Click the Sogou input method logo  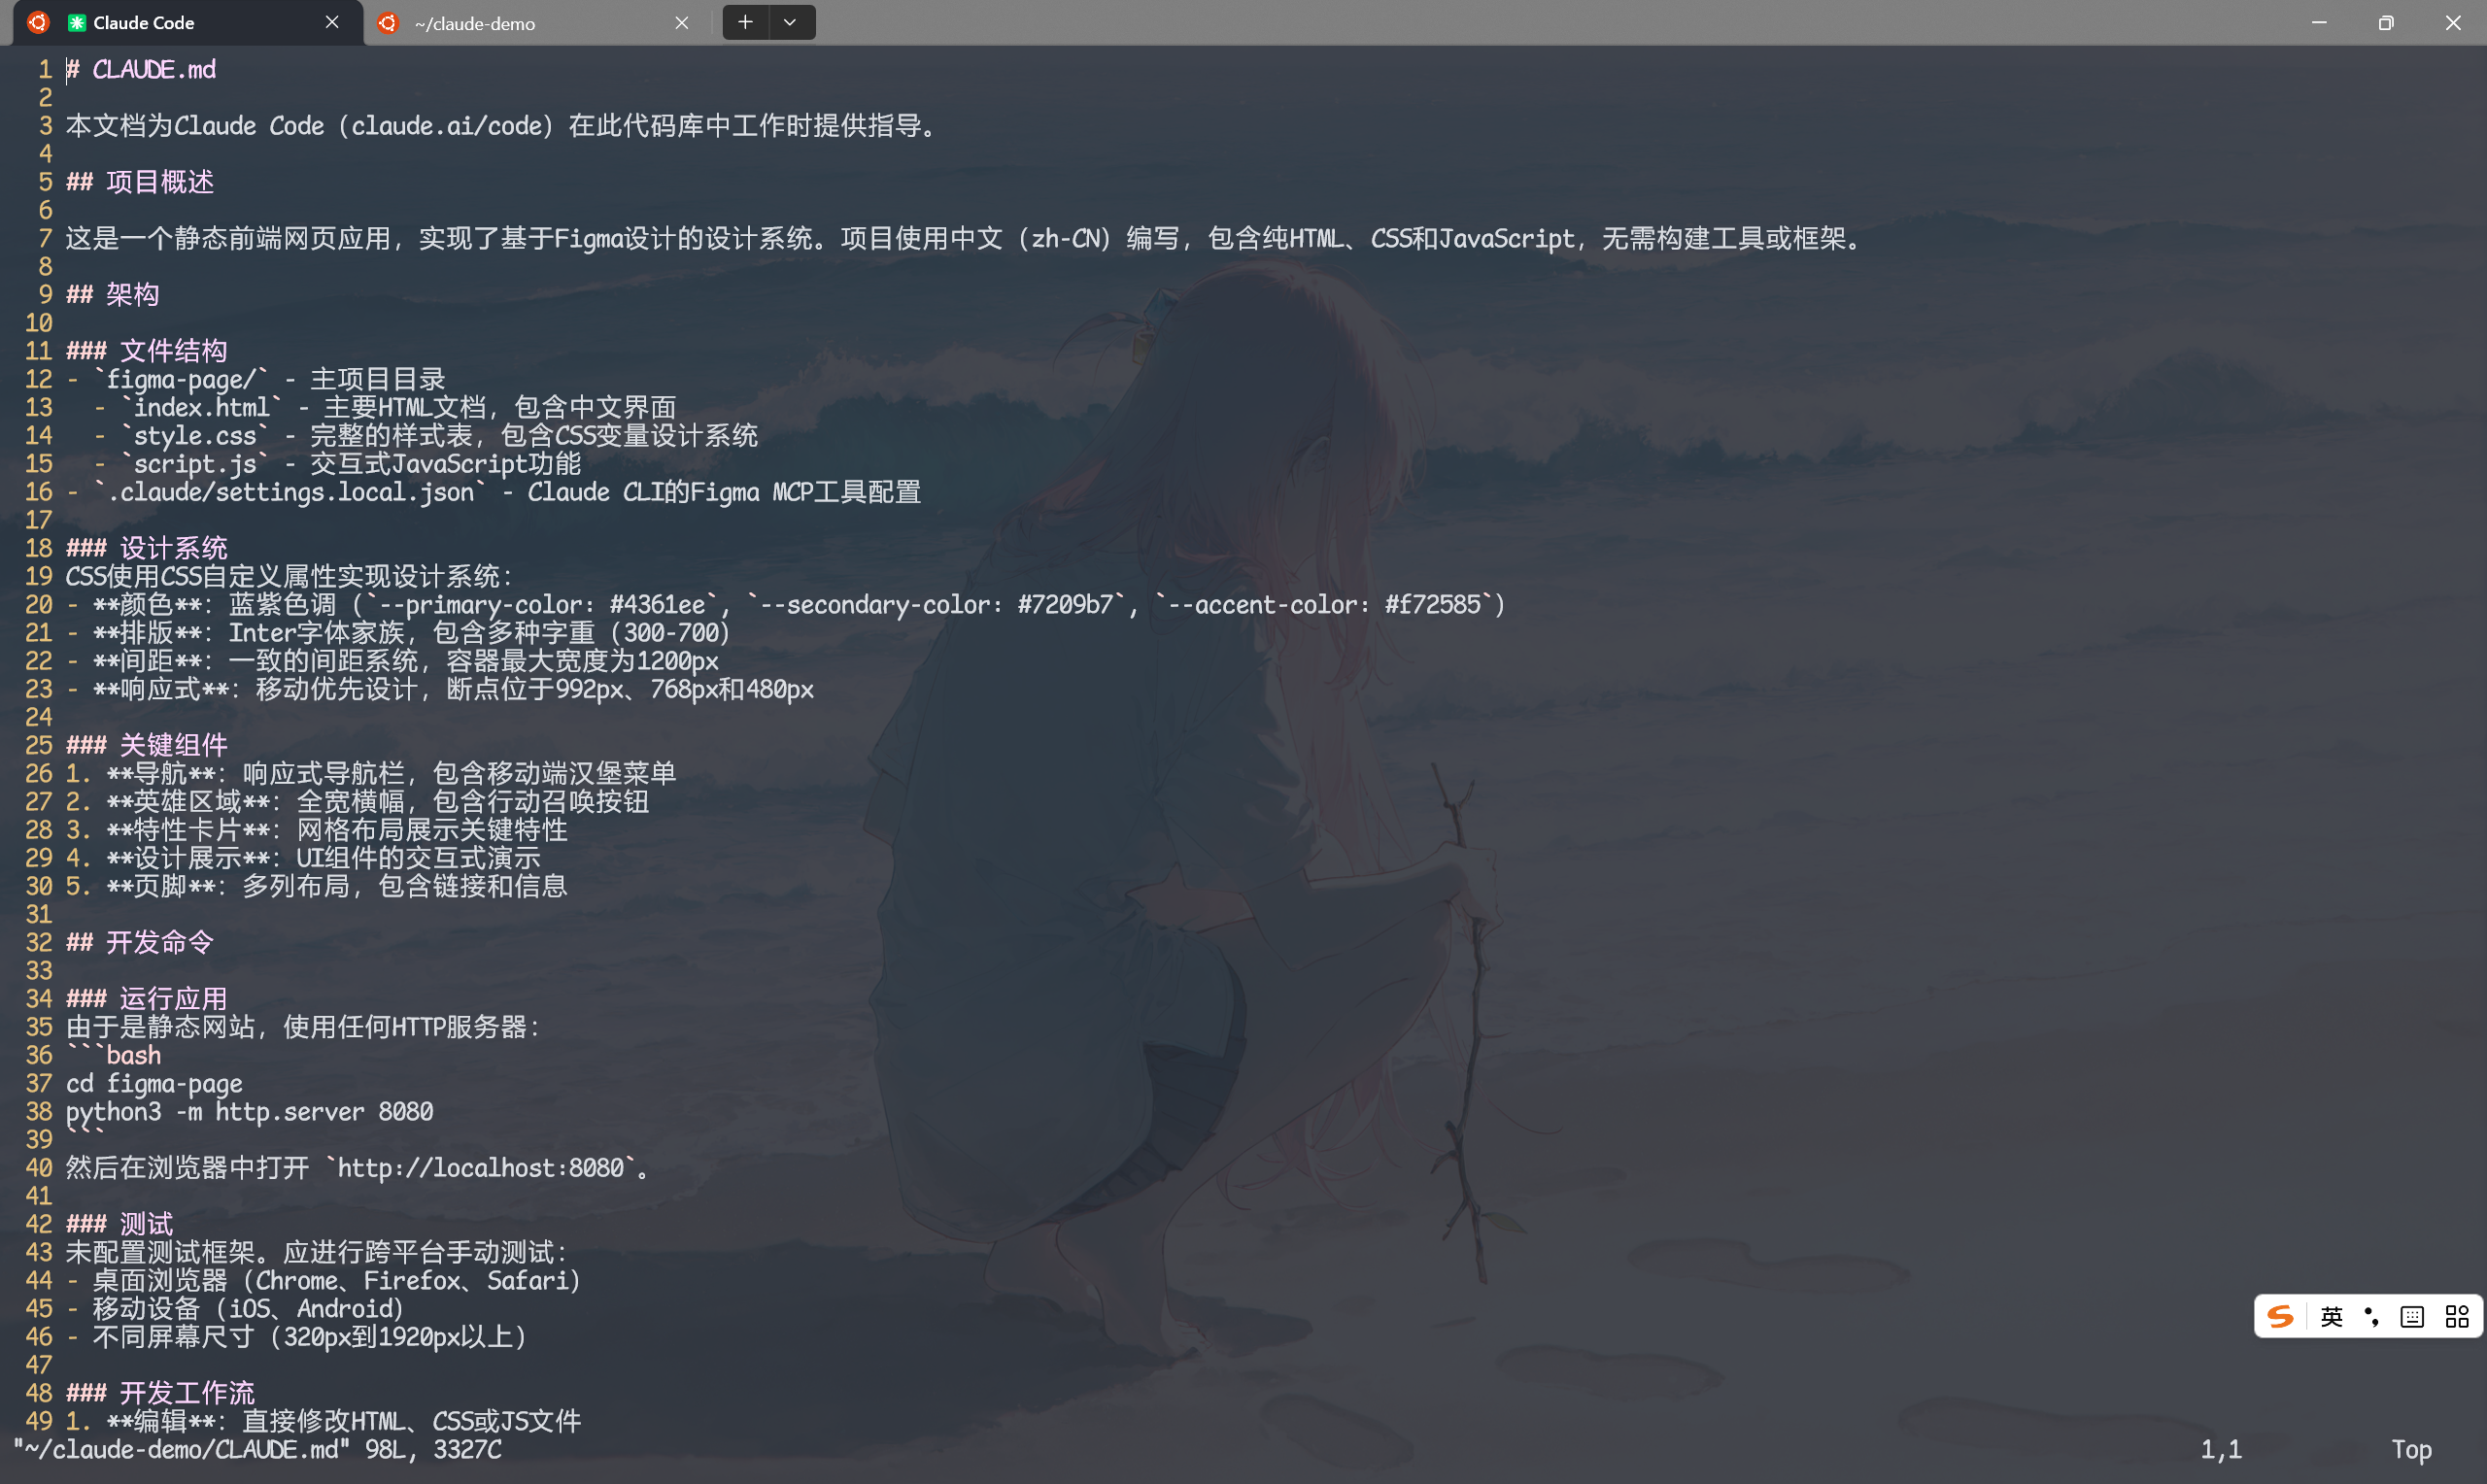[x=2279, y=1316]
